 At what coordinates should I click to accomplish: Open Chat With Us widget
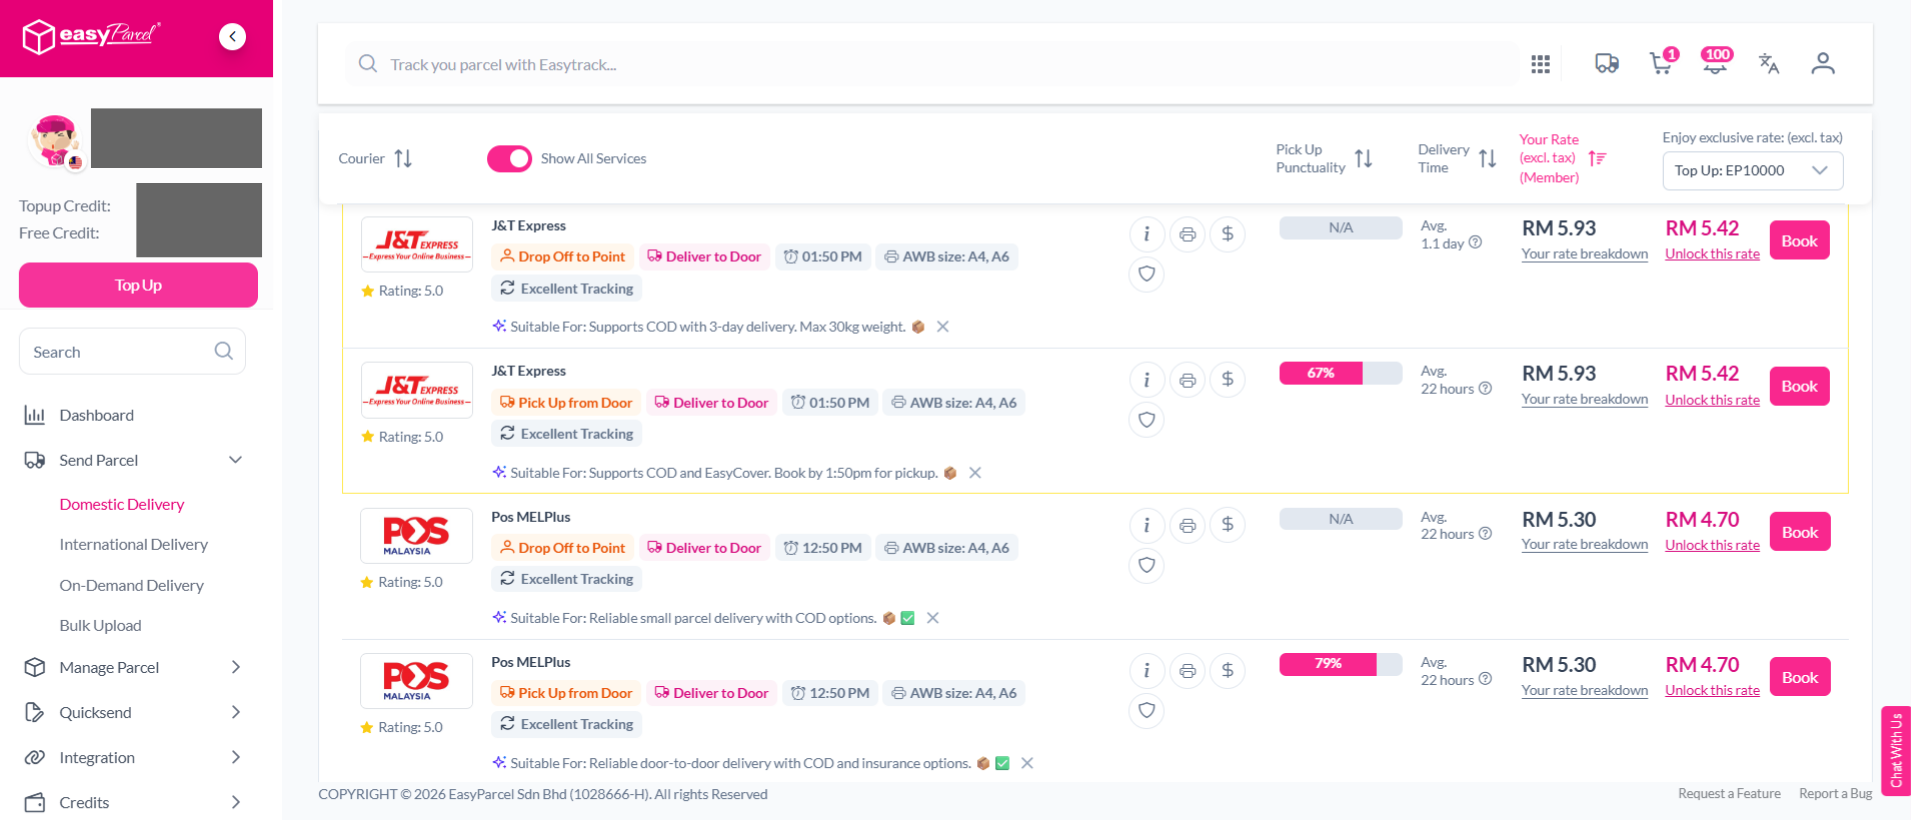coord(1896,750)
